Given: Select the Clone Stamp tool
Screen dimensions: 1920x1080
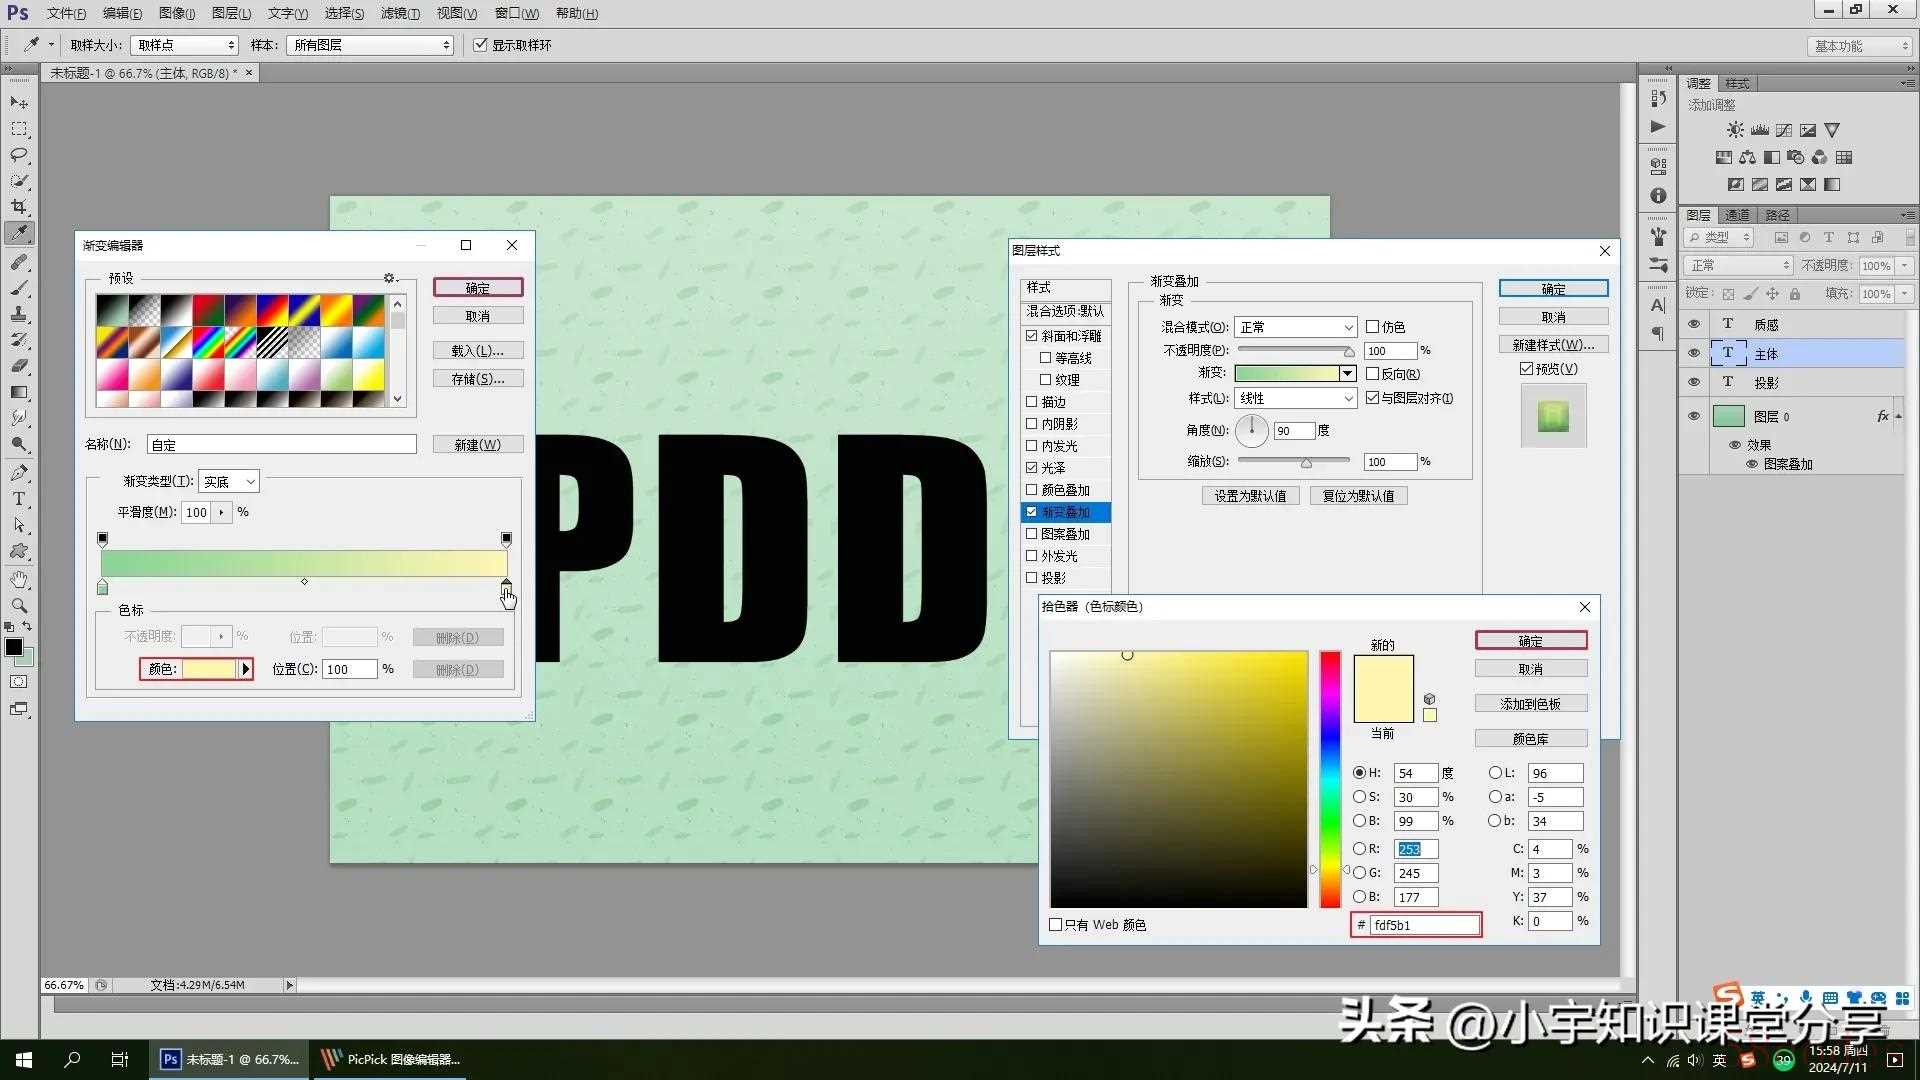Looking at the screenshot, I should click(x=19, y=314).
